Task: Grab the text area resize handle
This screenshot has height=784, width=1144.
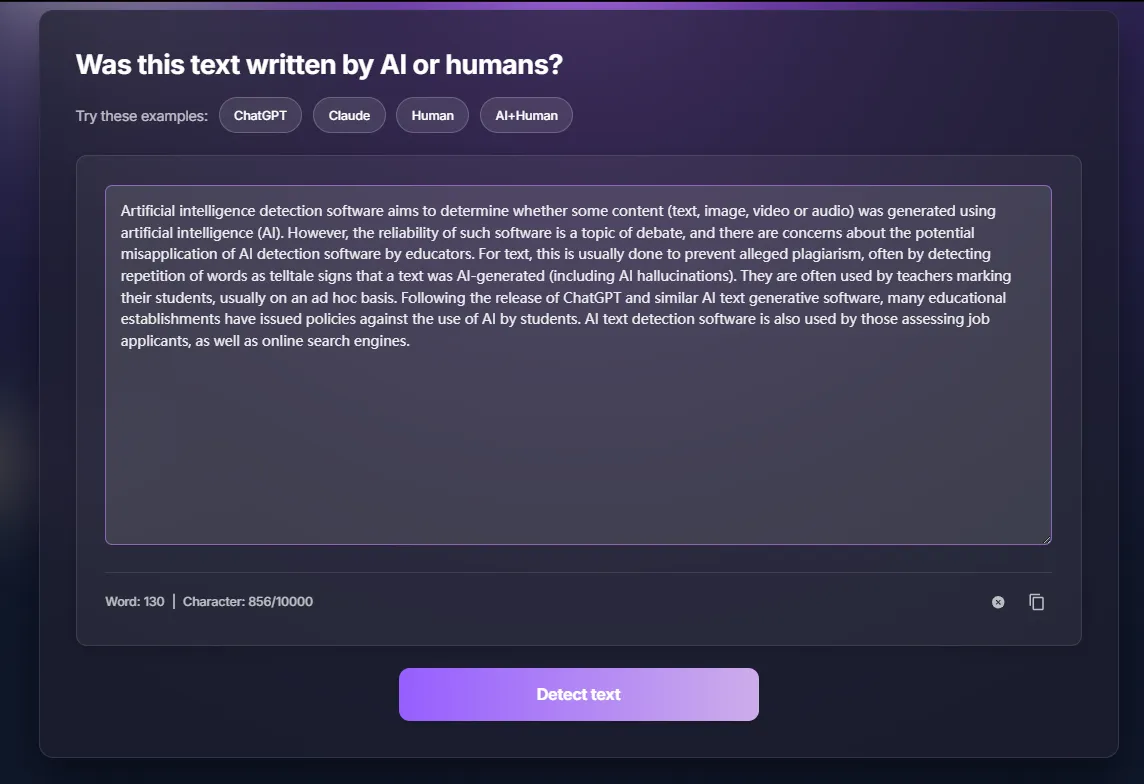Action: [1046, 539]
